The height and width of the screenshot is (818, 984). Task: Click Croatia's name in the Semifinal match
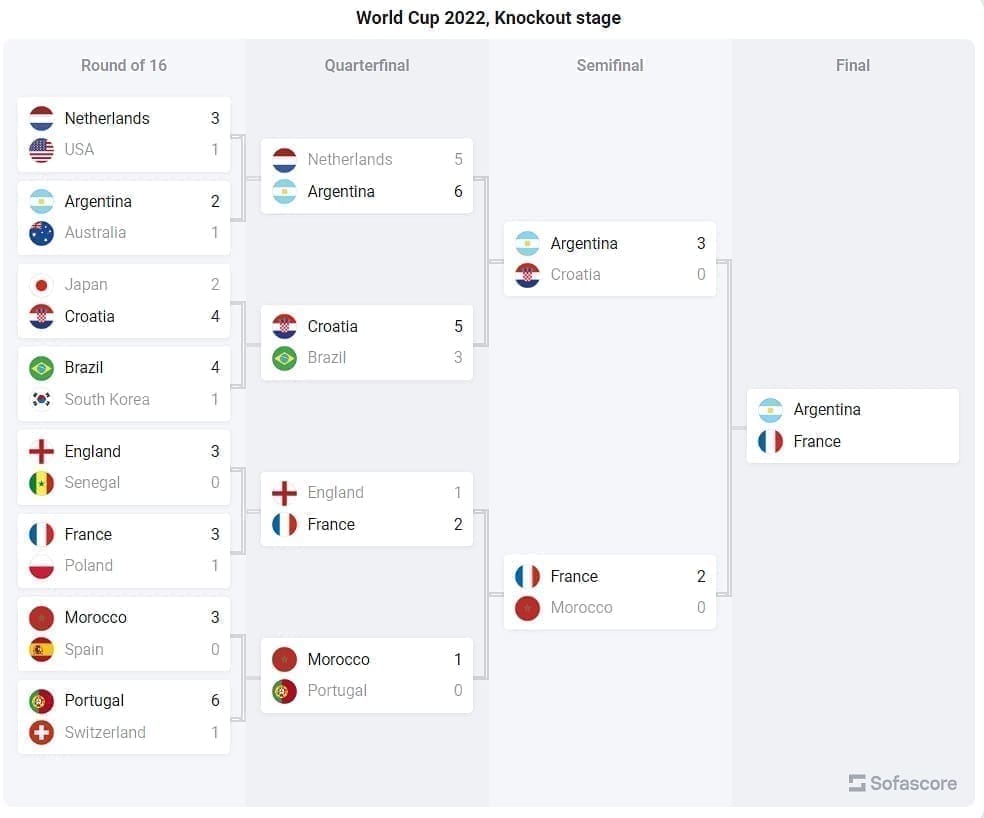pos(575,275)
